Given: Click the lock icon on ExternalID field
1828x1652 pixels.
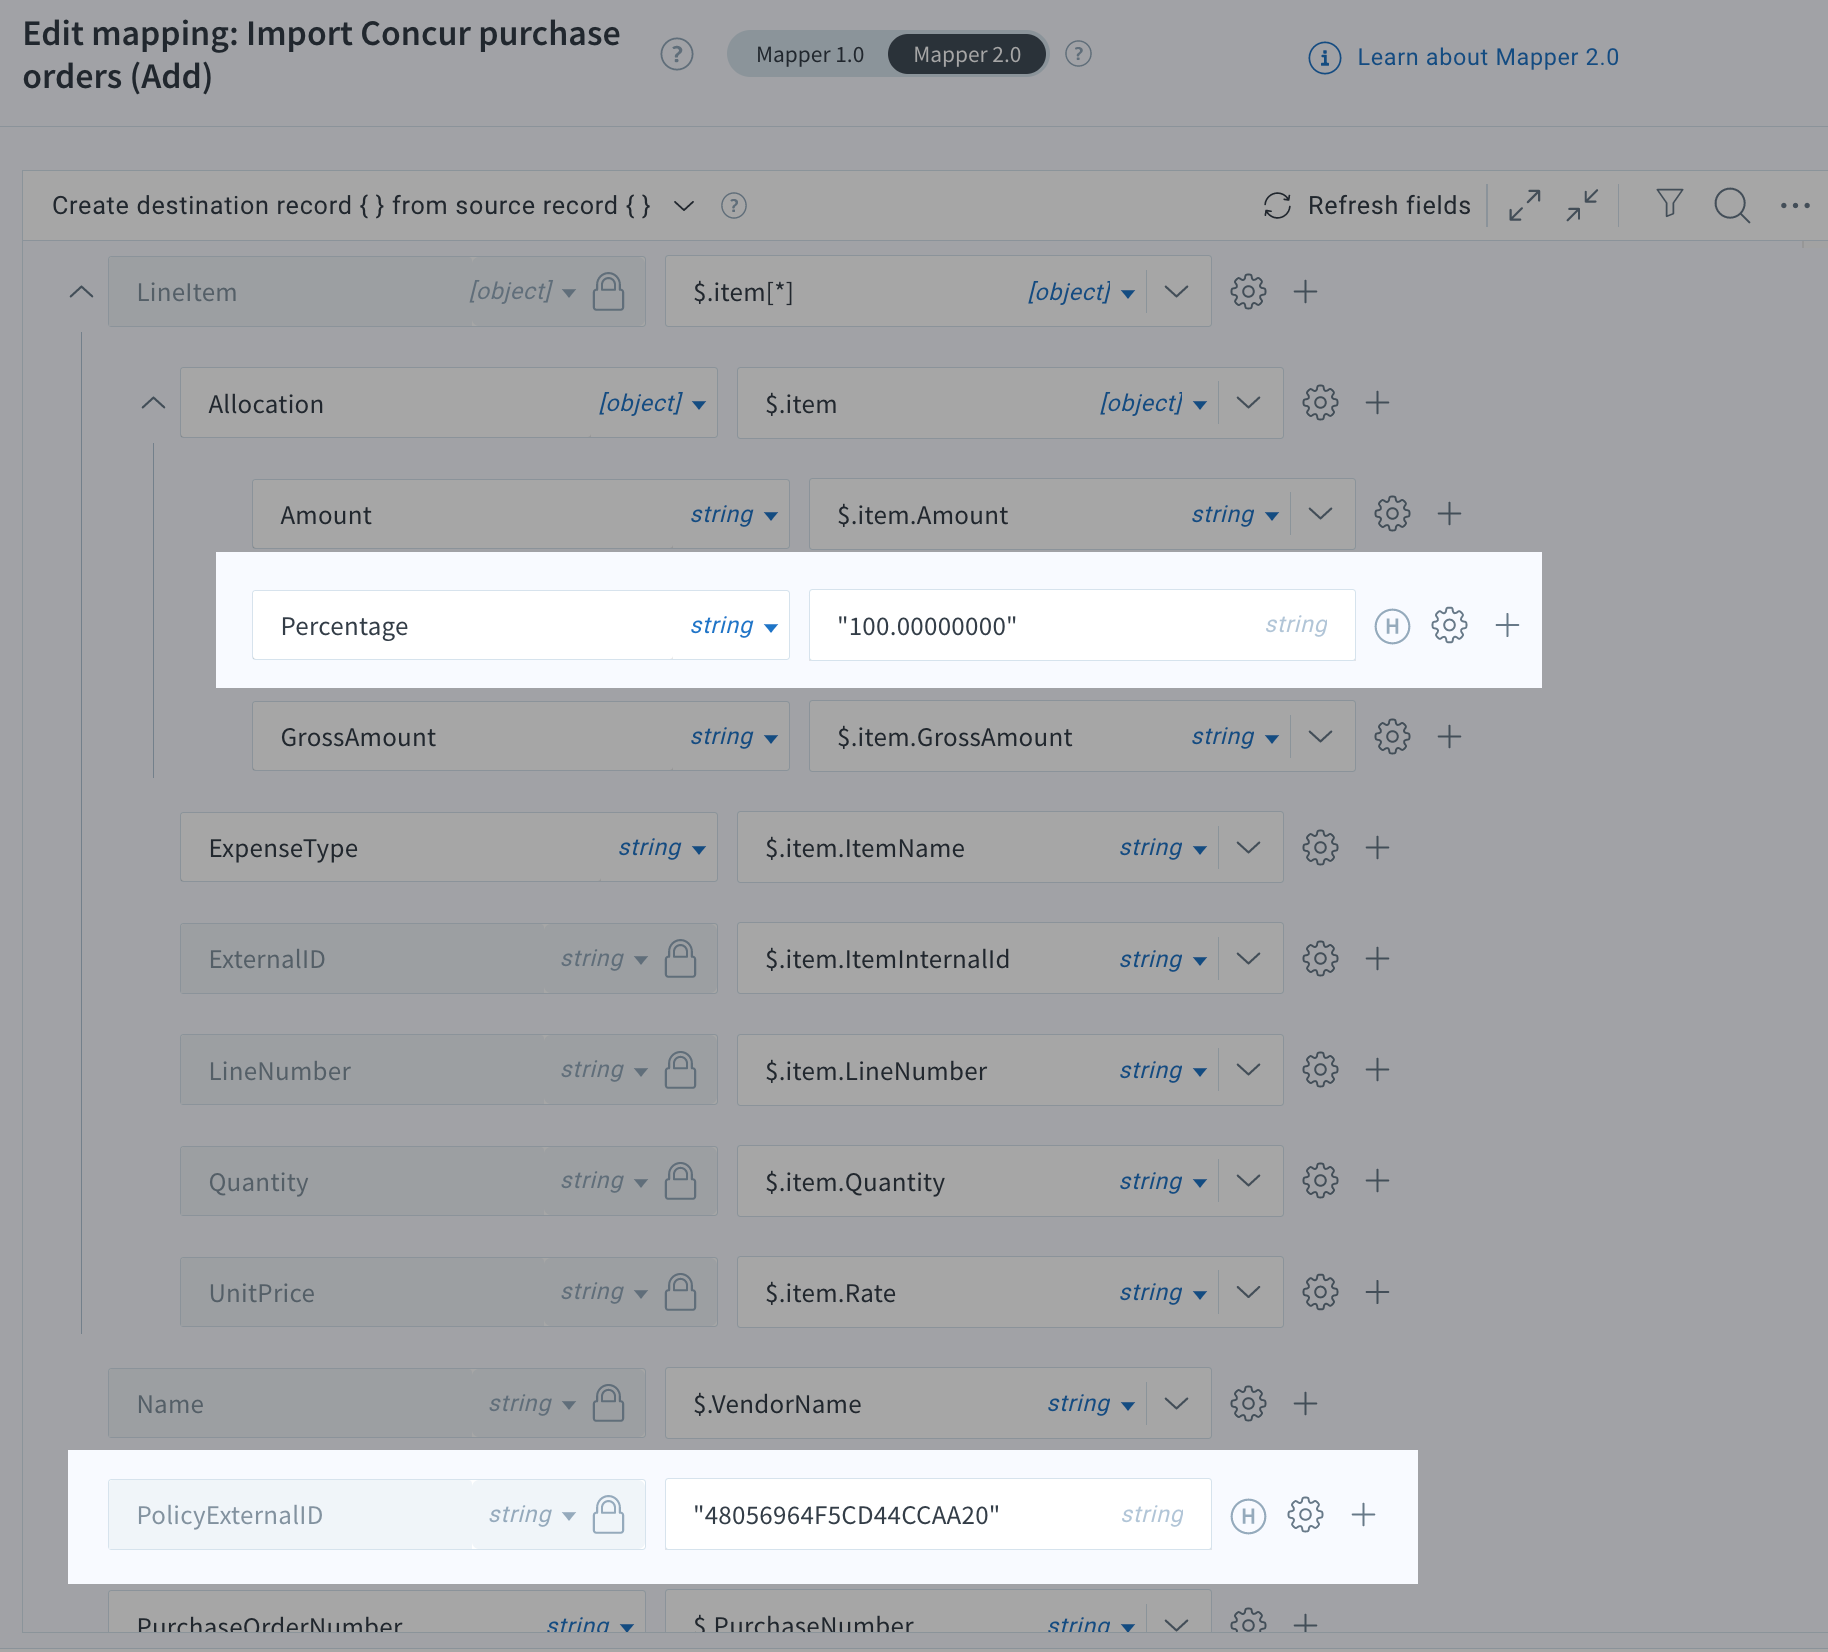Looking at the screenshot, I should pyautogui.click(x=681, y=959).
